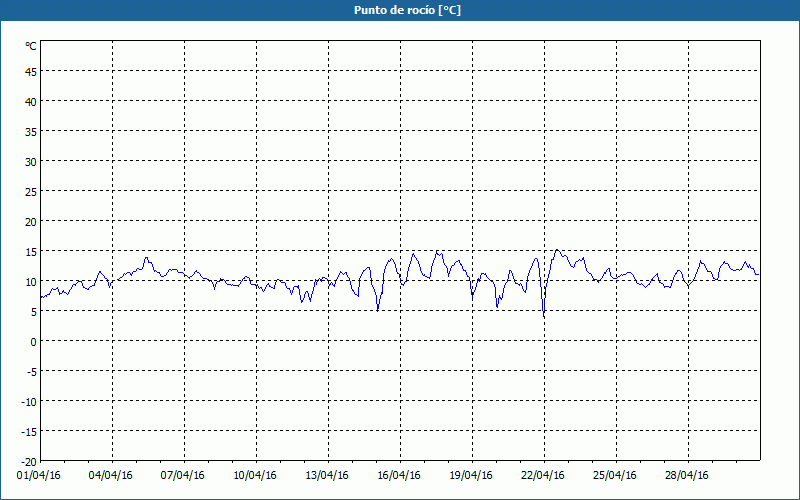
Task: Click the 'Punto de rocío [°C]' chart title
Action: [x=407, y=10]
